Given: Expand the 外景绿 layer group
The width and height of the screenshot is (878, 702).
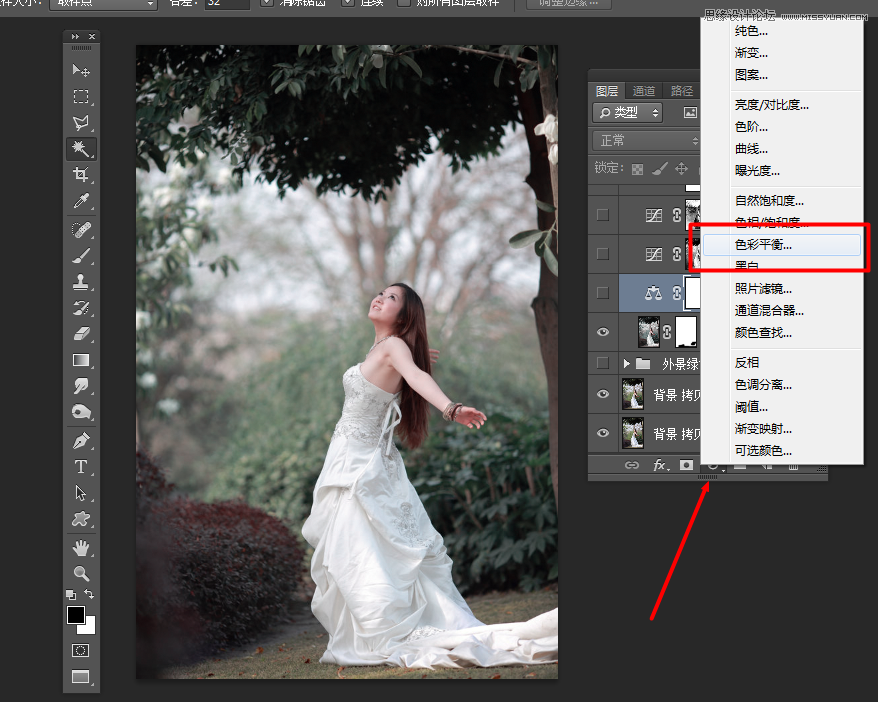Looking at the screenshot, I should 626,361.
